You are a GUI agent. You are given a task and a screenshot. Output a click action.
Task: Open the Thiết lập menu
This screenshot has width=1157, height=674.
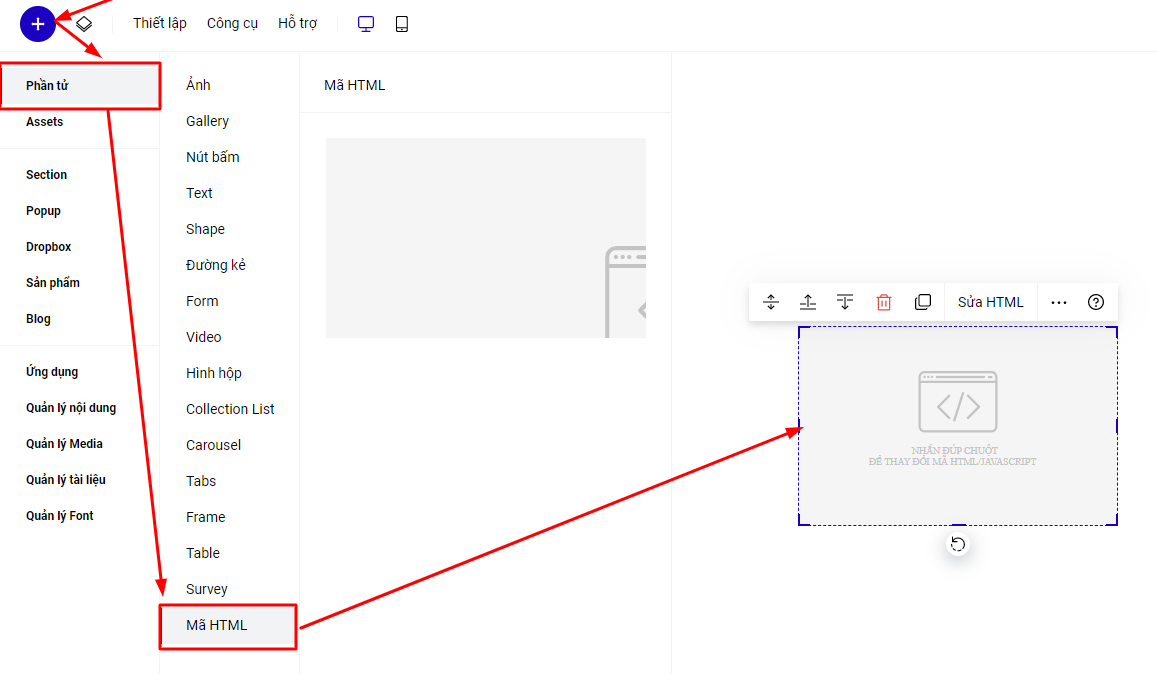(160, 23)
